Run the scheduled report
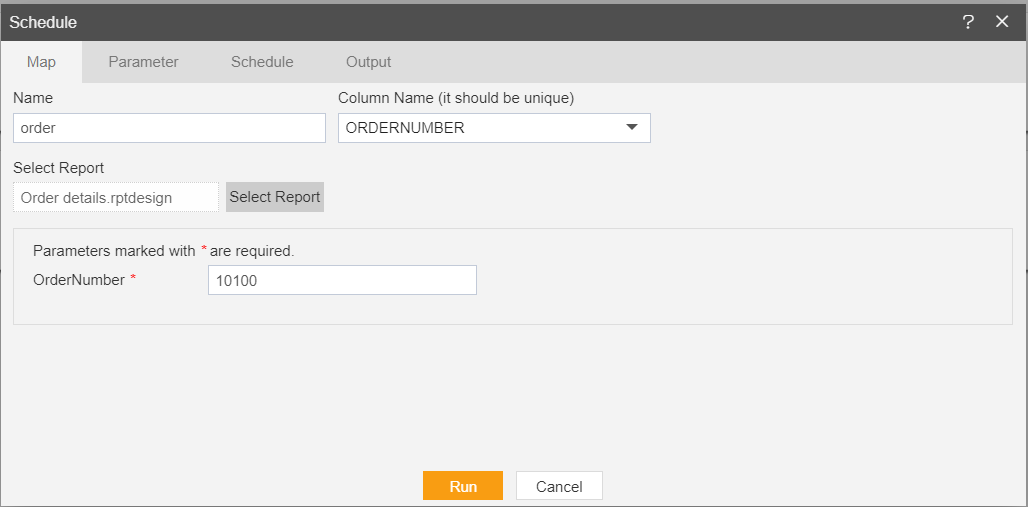Screen dimensions: 1028x507 click(463, 486)
